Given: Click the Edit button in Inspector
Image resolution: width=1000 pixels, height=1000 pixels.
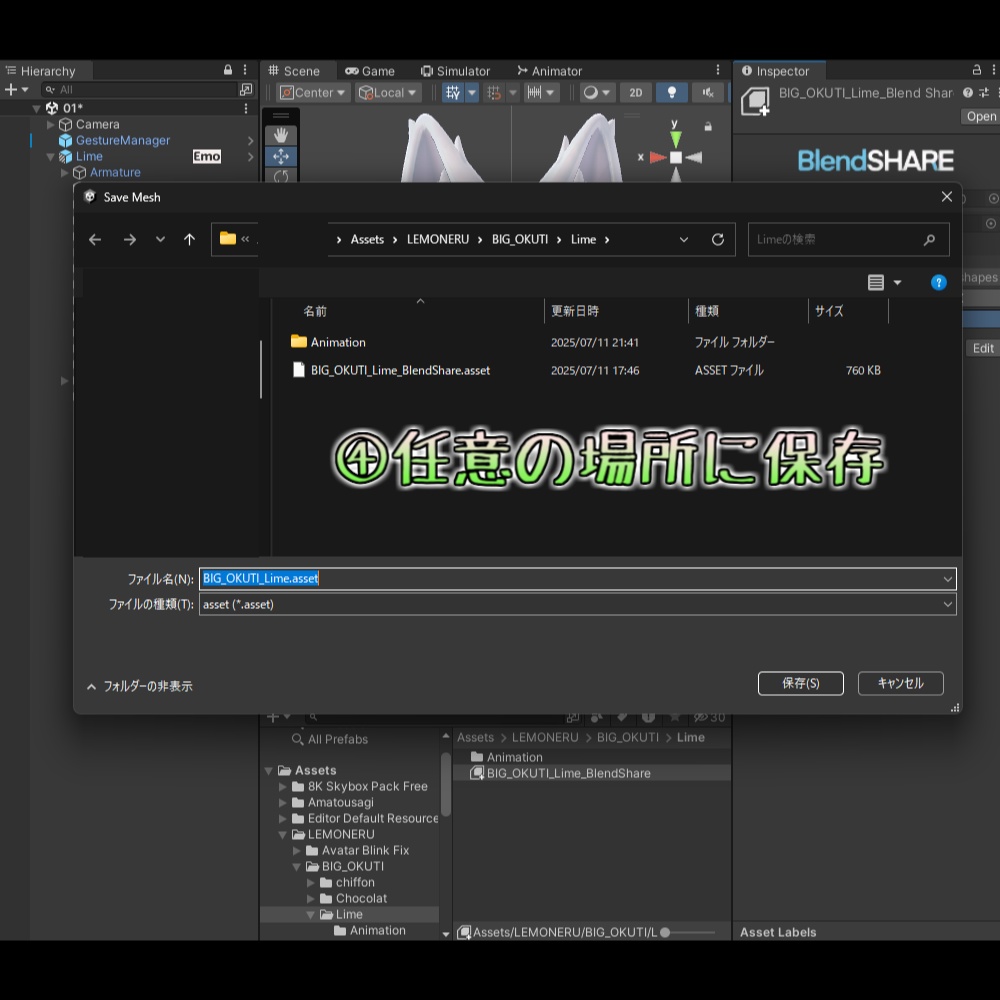Looking at the screenshot, I should tap(982, 348).
